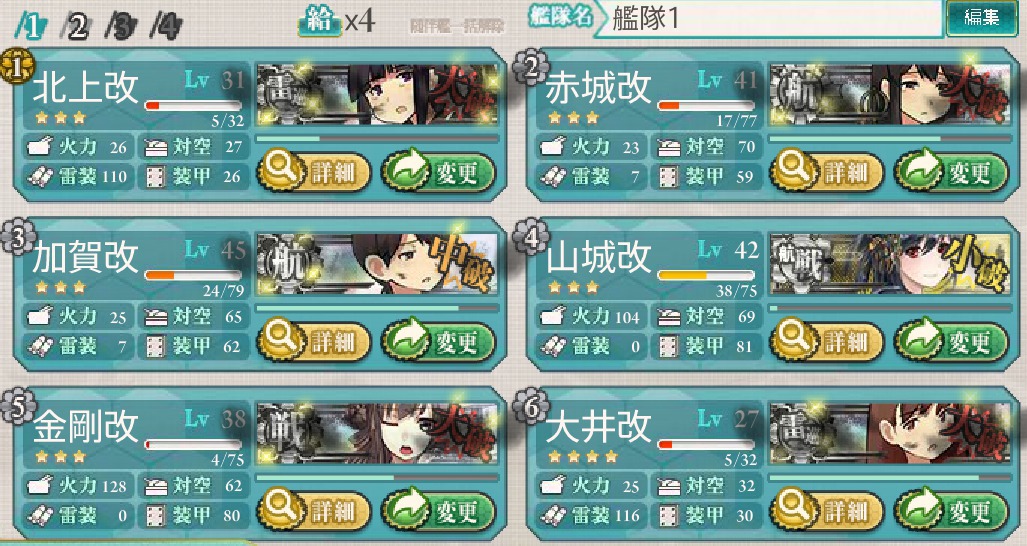Click the 編集 edit fleet name button
Screen dimensions: 1027x546
[x=981, y=18]
